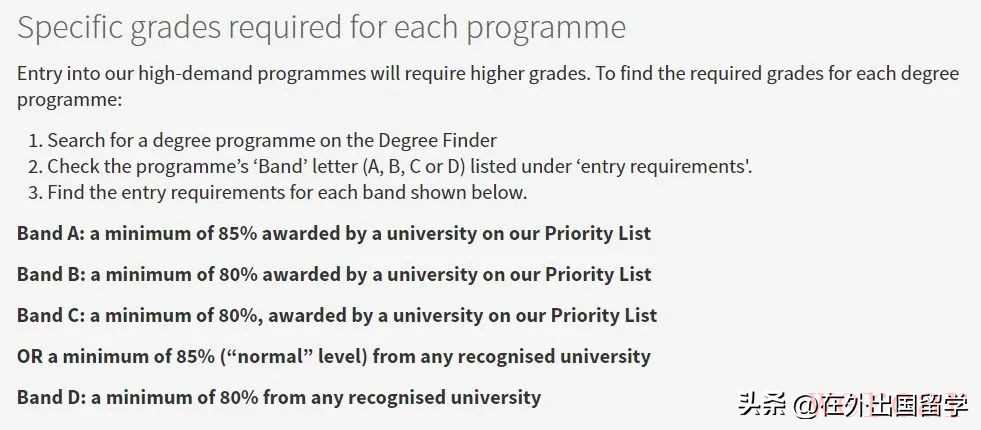Click step 3 'Find the entry requirements' text
The height and width of the screenshot is (430, 981).
point(287,192)
